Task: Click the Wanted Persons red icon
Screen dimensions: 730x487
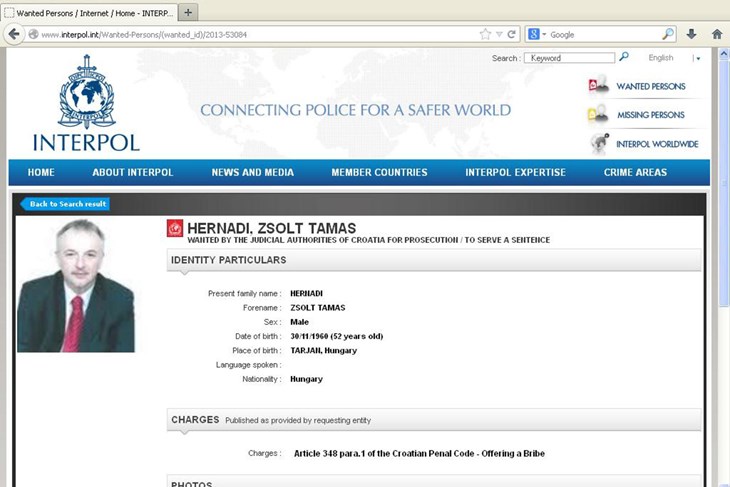Action: point(599,85)
